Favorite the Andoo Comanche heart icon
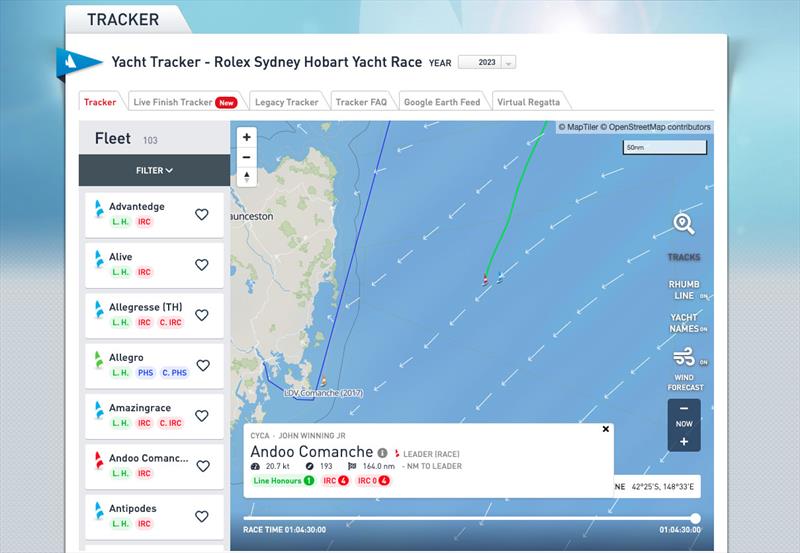The width and height of the screenshot is (800, 553). click(x=203, y=466)
